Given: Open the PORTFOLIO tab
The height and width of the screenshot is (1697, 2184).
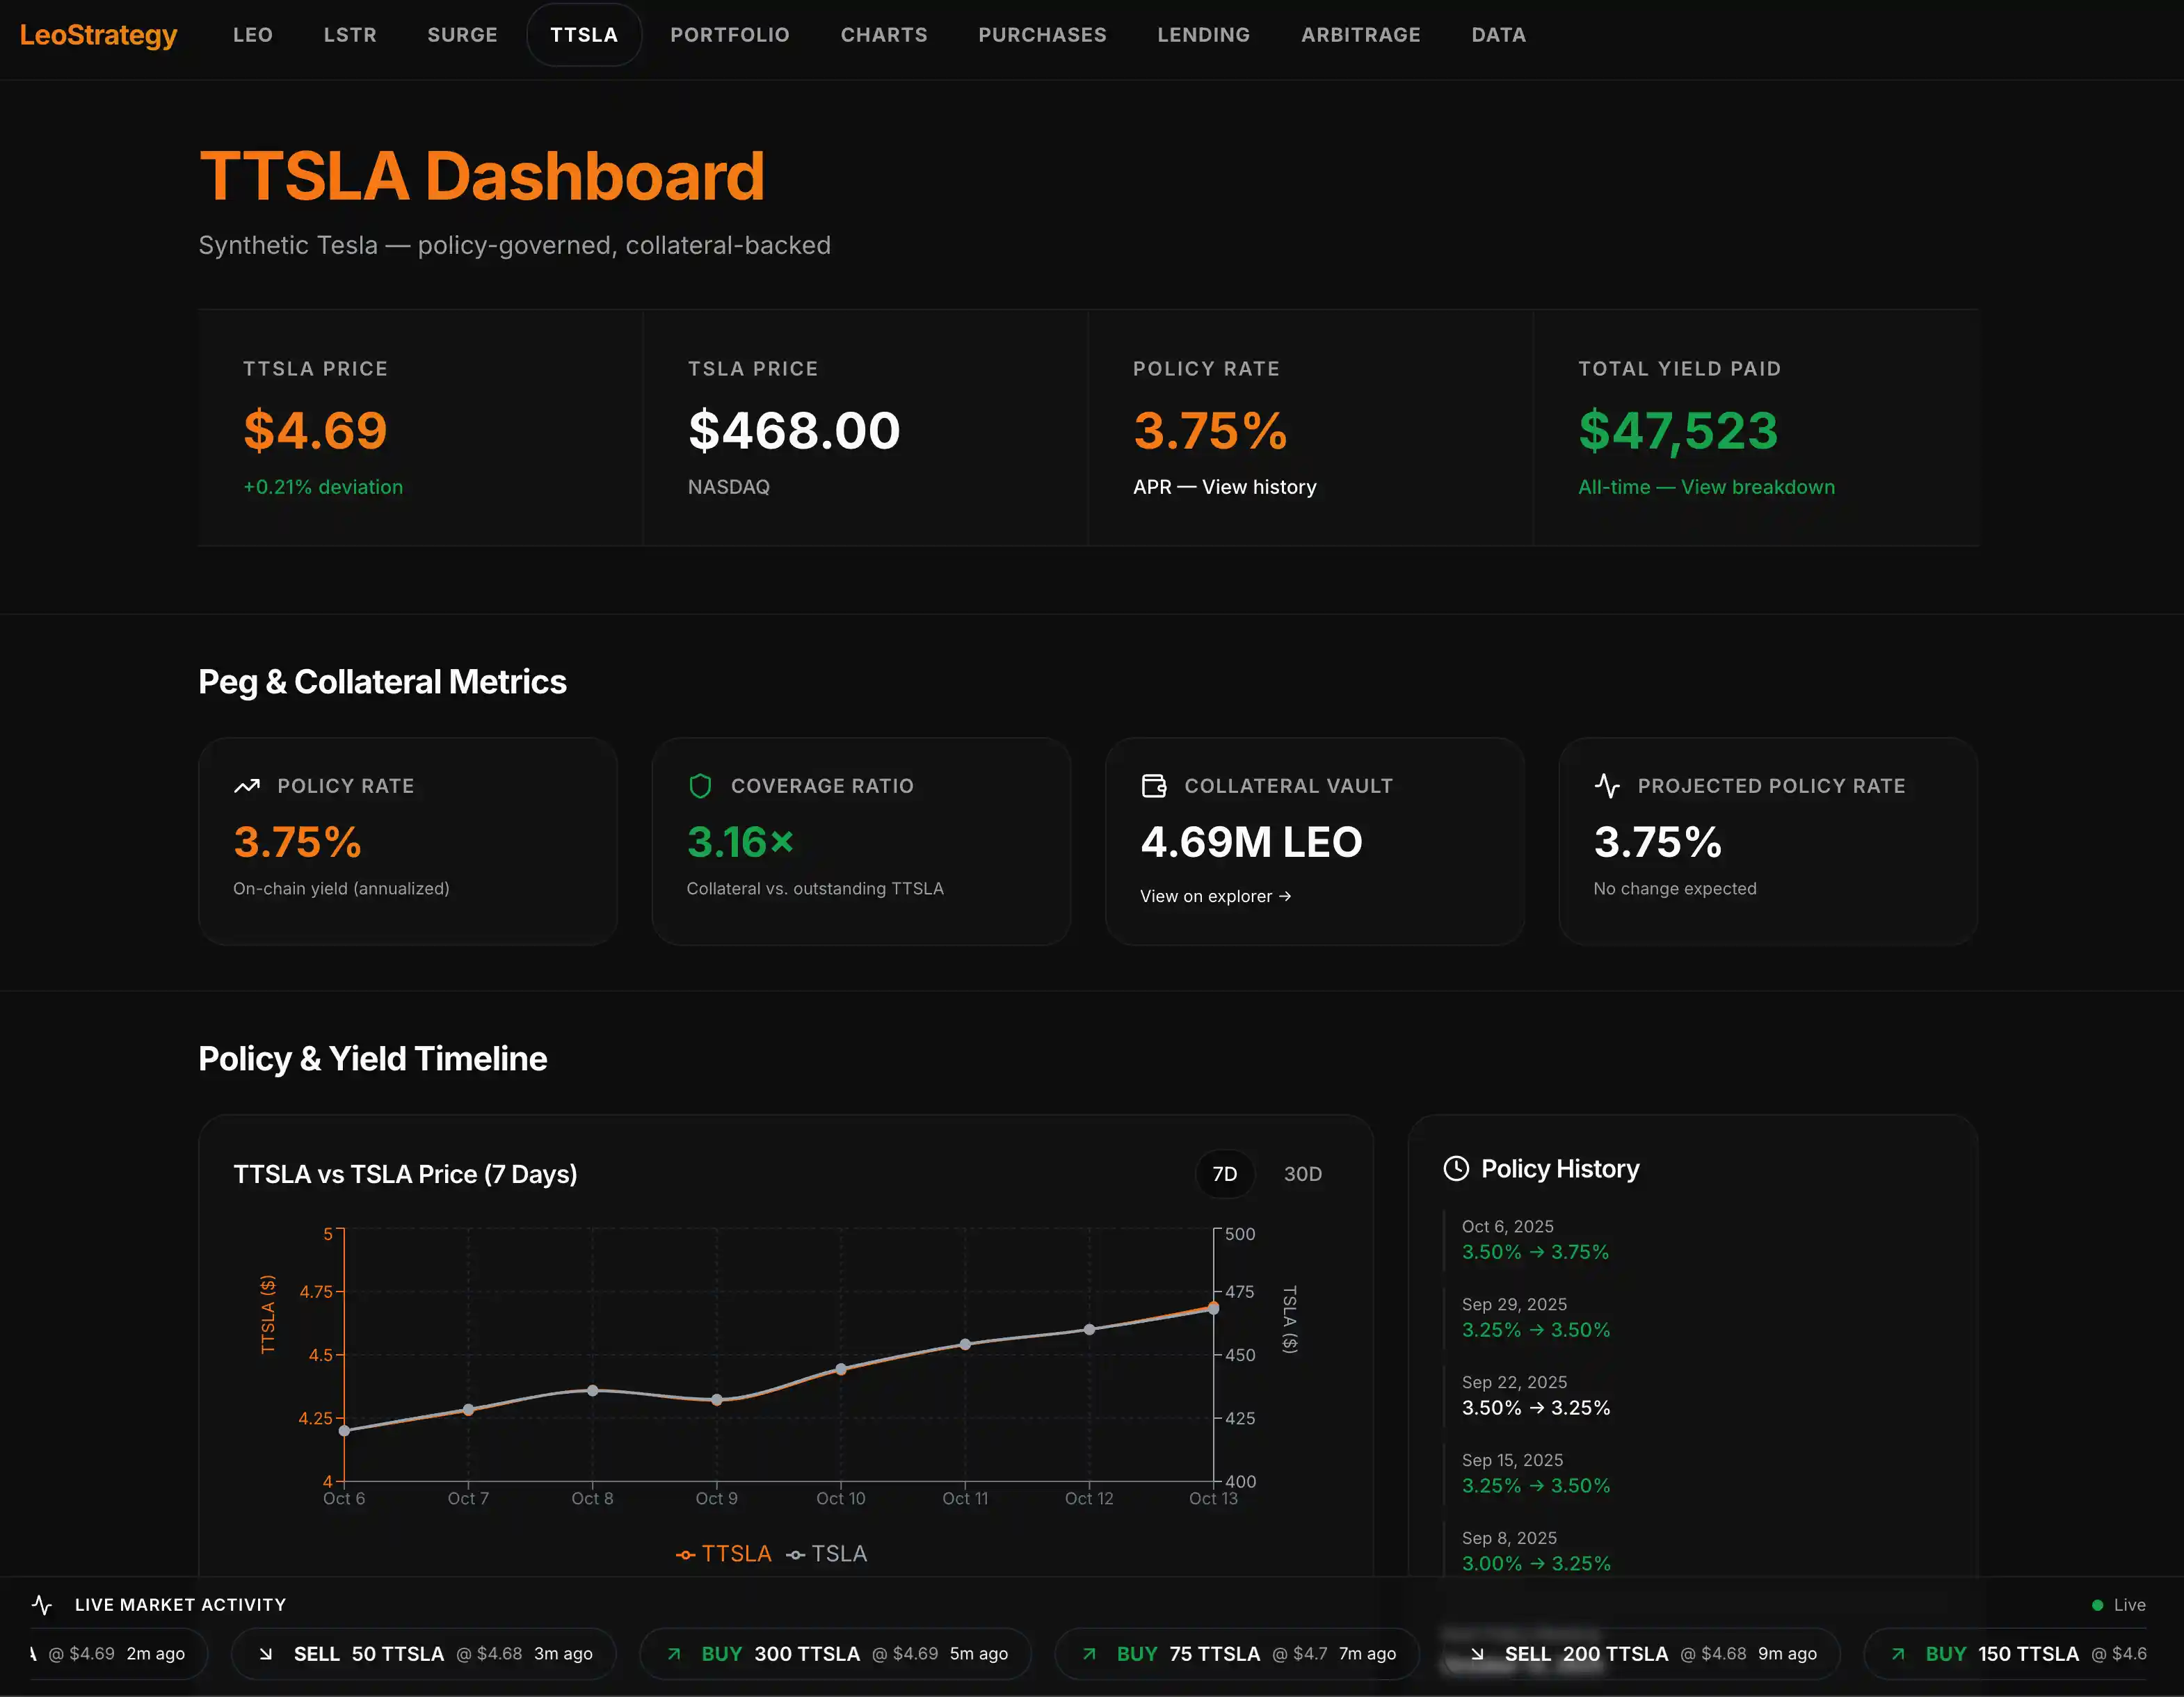Looking at the screenshot, I should click(x=729, y=35).
